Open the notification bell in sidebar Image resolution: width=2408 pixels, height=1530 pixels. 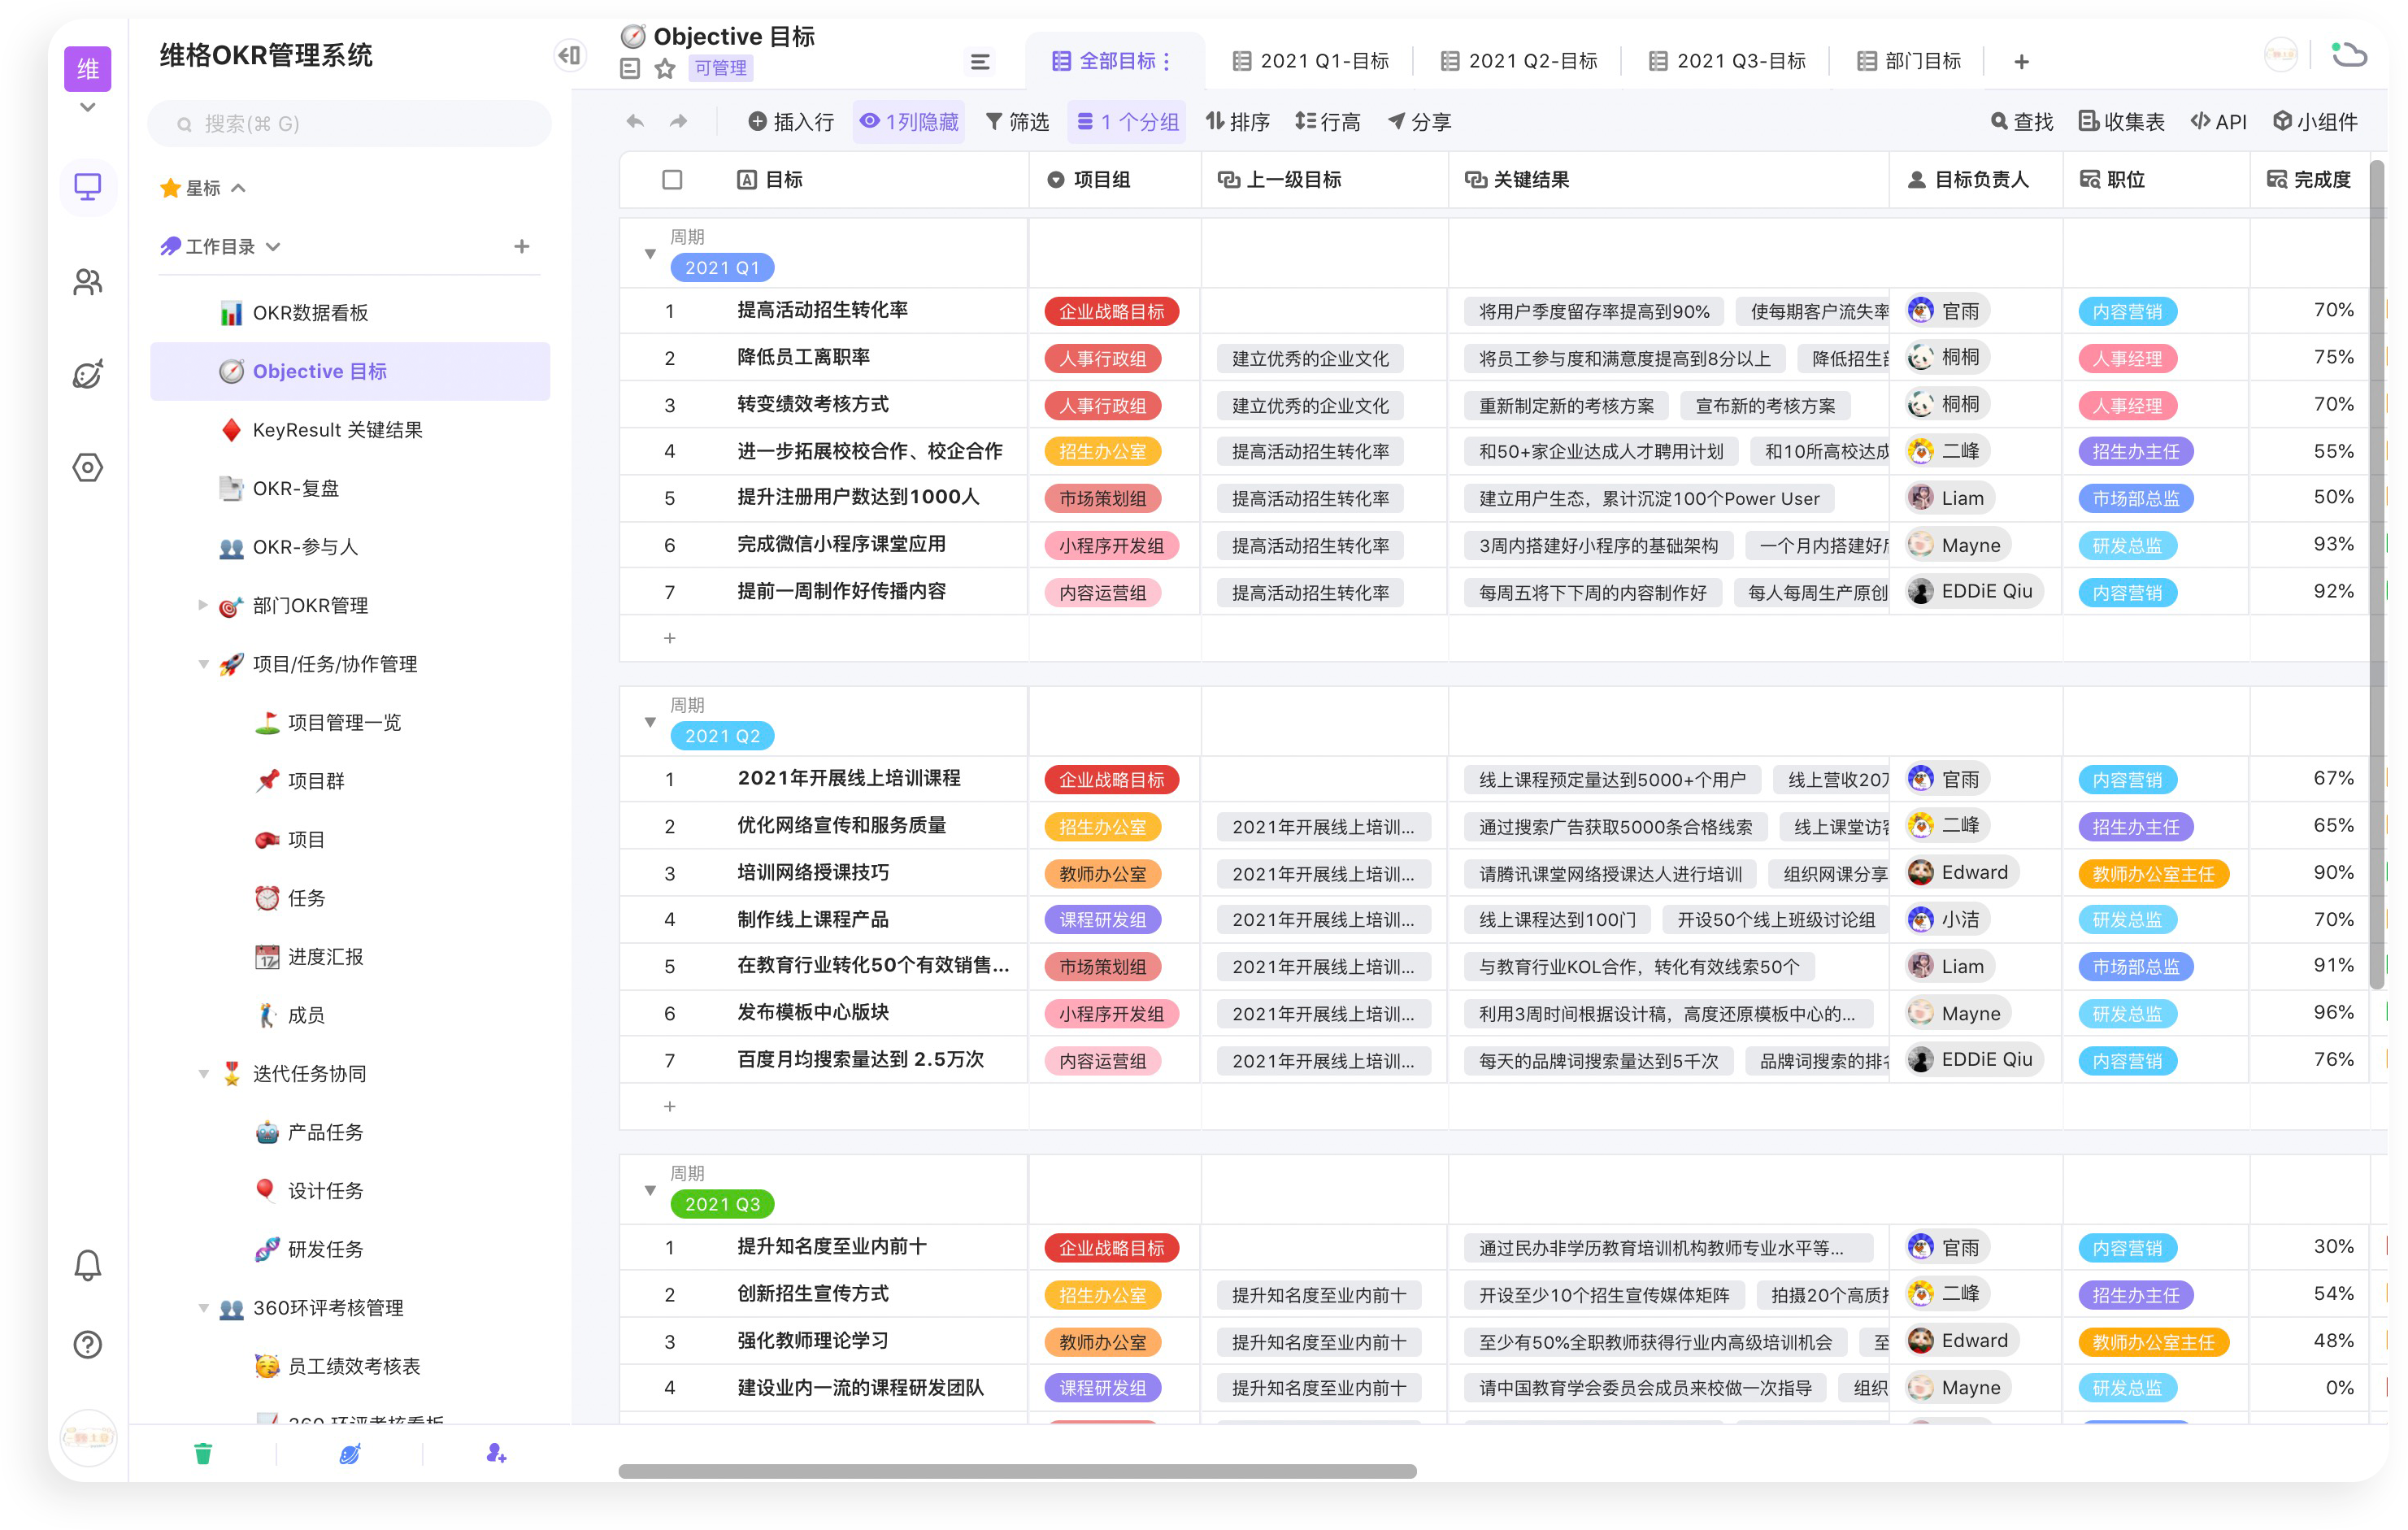(88, 1264)
